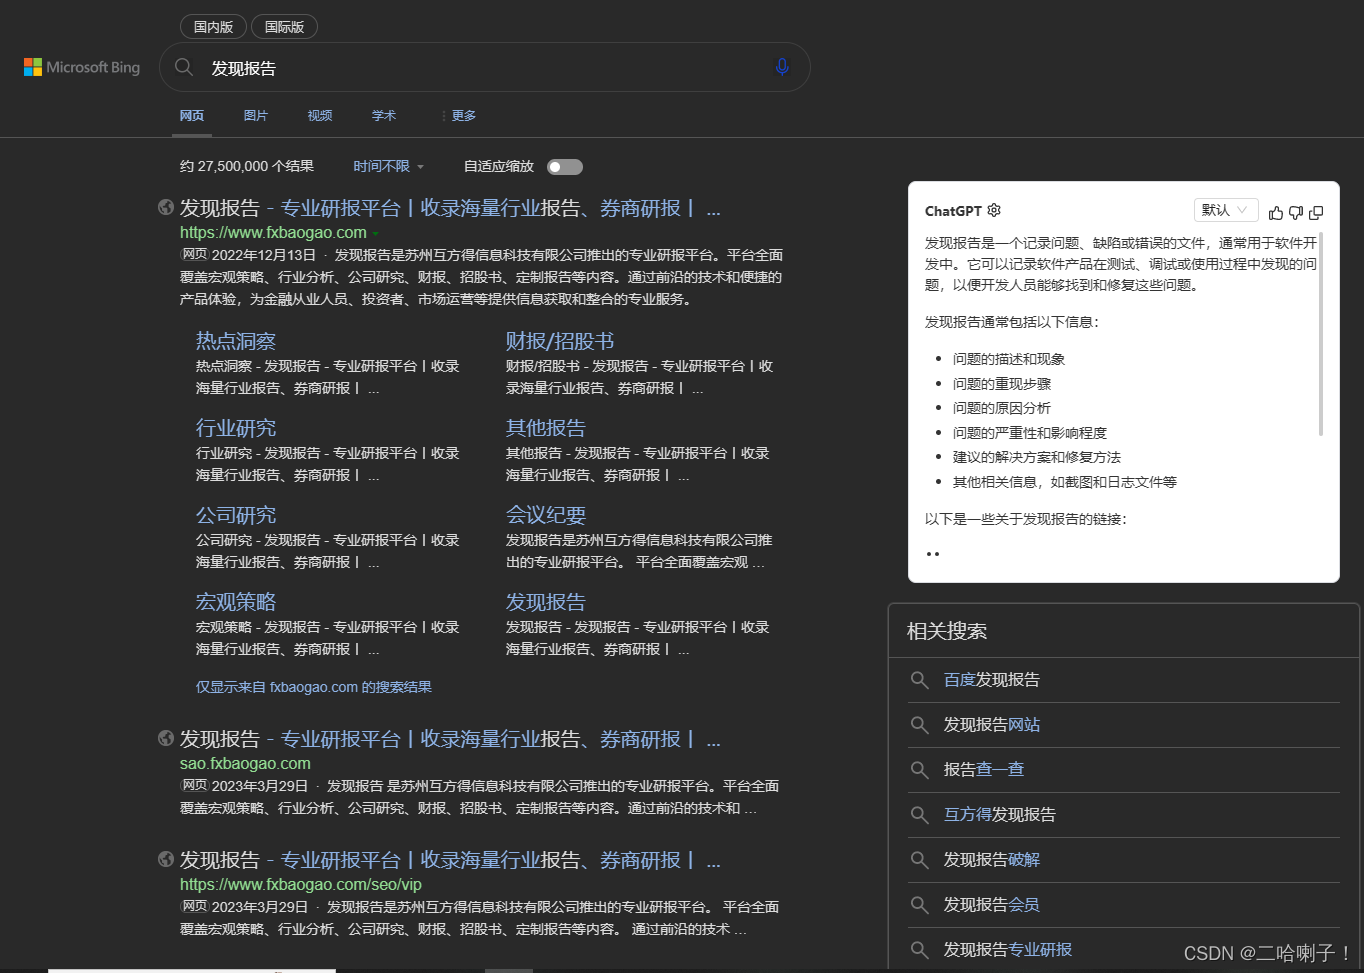
Task: Click the search magnifier icon in search box
Action: pos(184,67)
